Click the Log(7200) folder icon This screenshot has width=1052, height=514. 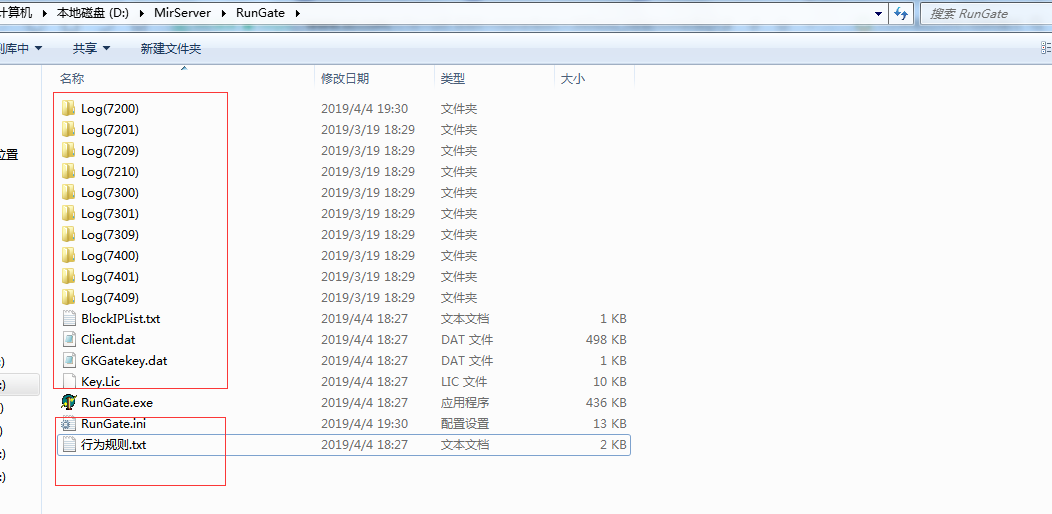(x=68, y=108)
